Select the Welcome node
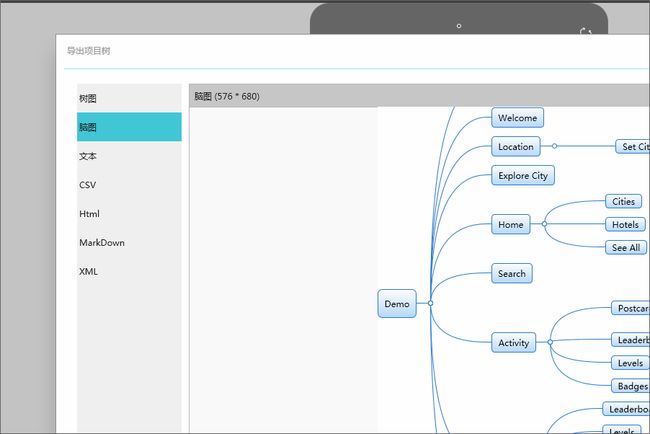The width and height of the screenshot is (650, 434). coord(517,118)
